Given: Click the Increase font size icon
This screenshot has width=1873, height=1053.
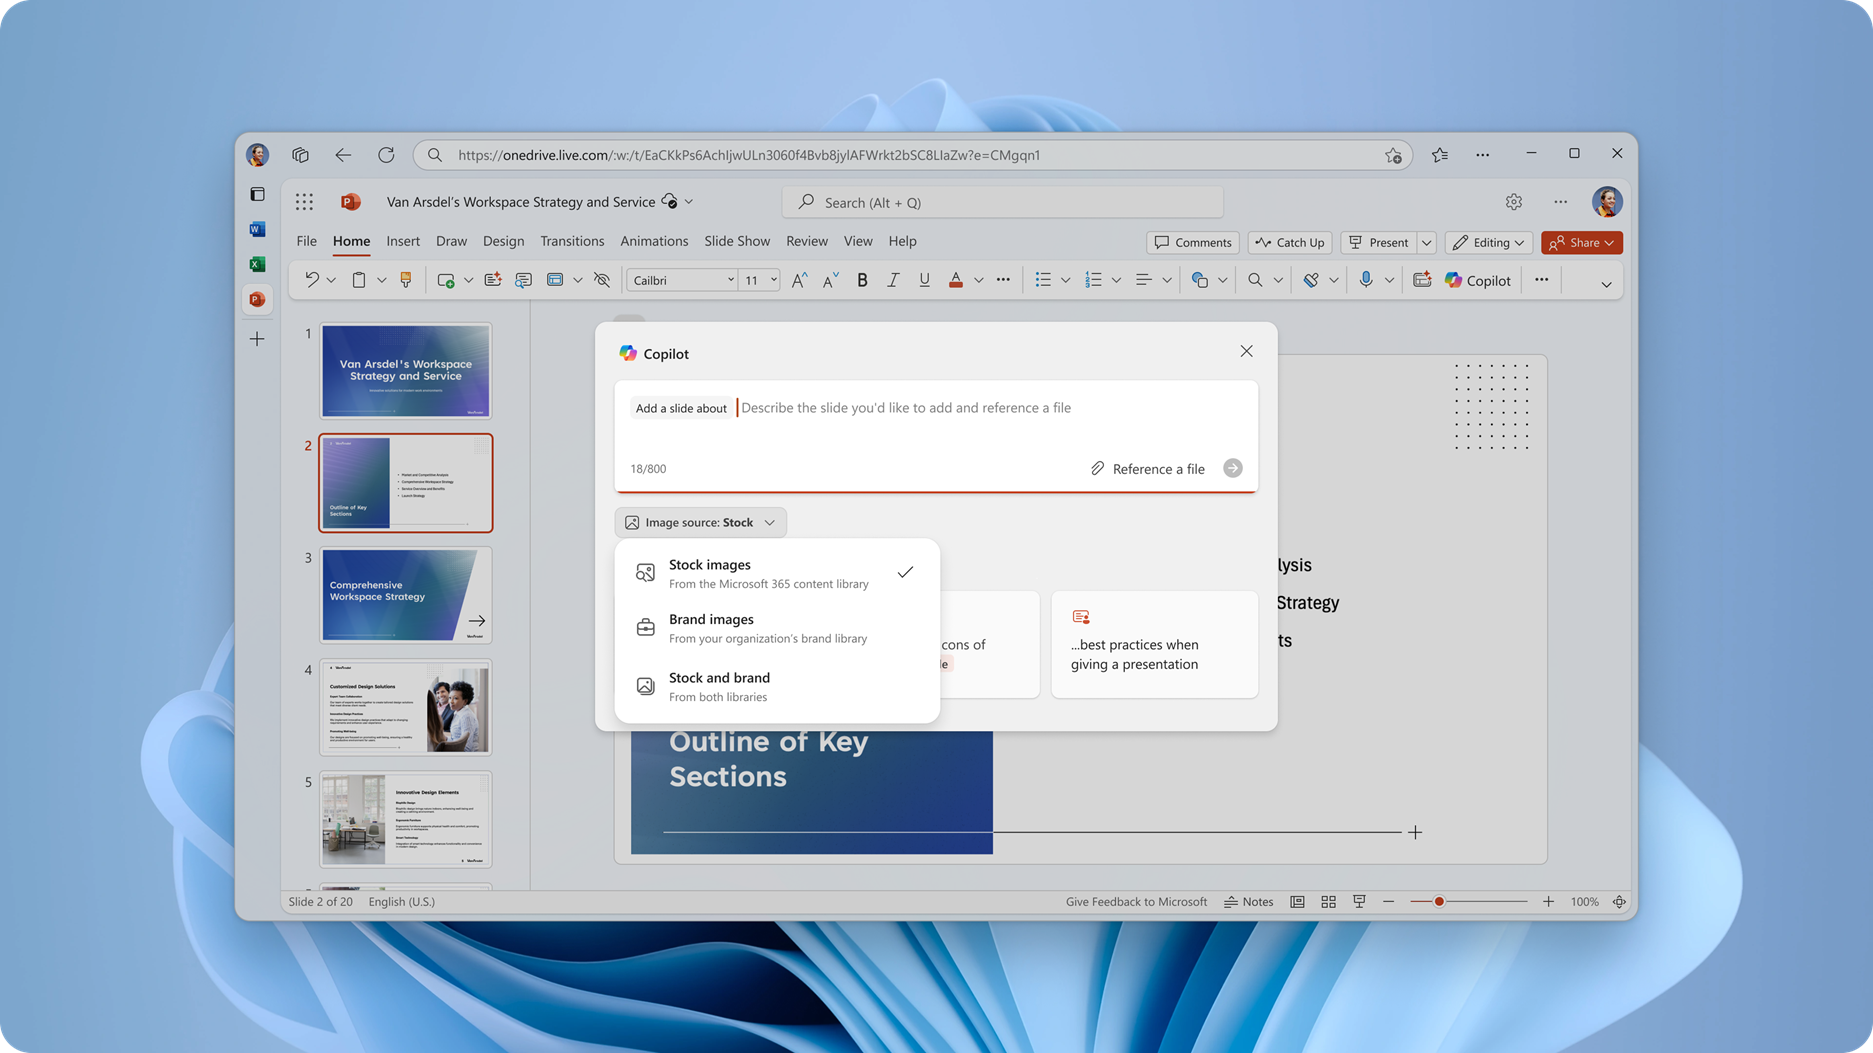Looking at the screenshot, I should (799, 281).
